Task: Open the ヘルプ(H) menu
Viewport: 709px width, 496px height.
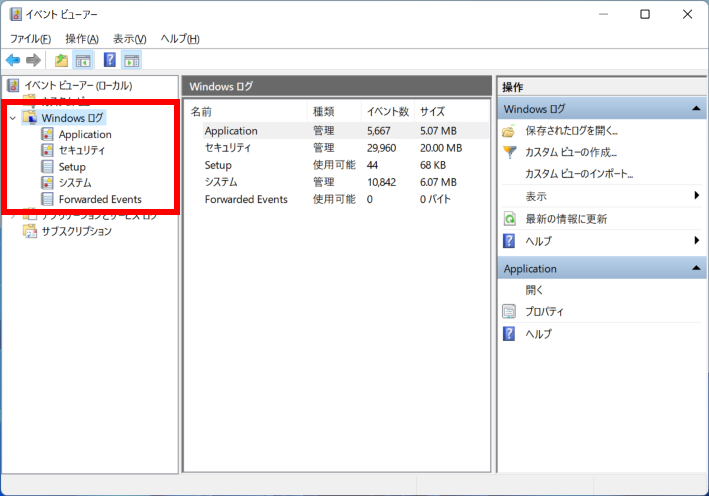Action: (x=180, y=39)
